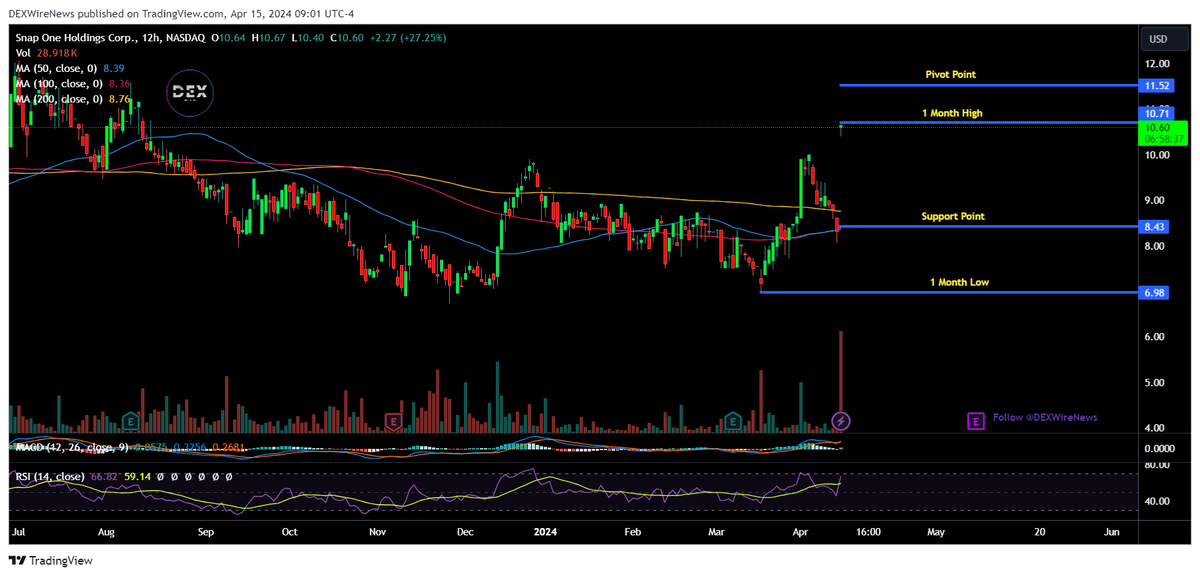Click the Pivot Point label
Screen dimensions: 1200x576
click(x=950, y=74)
